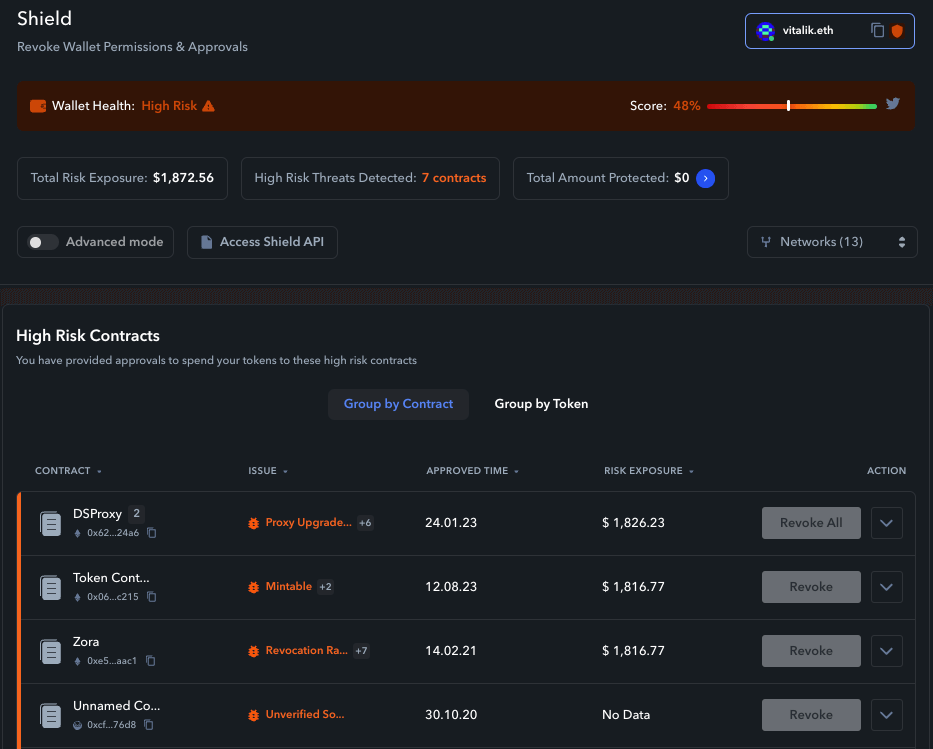933x749 pixels.
Task: Click the approved time 30.10.20
Action: [x=451, y=715]
